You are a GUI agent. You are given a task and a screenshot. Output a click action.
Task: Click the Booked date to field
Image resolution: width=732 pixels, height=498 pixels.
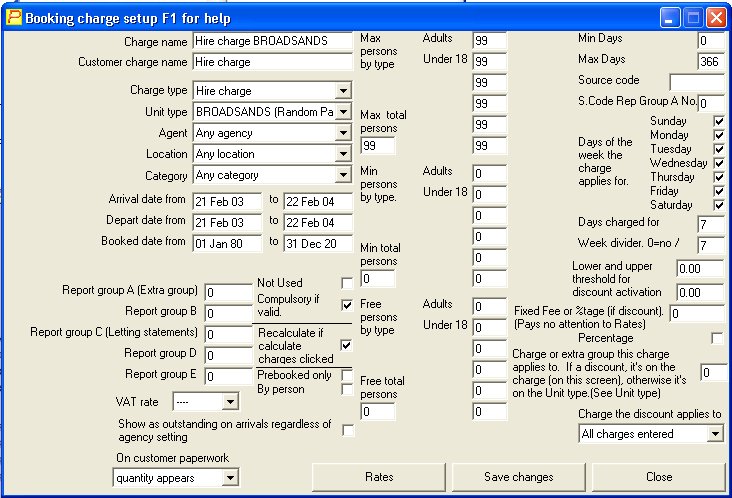(x=318, y=244)
